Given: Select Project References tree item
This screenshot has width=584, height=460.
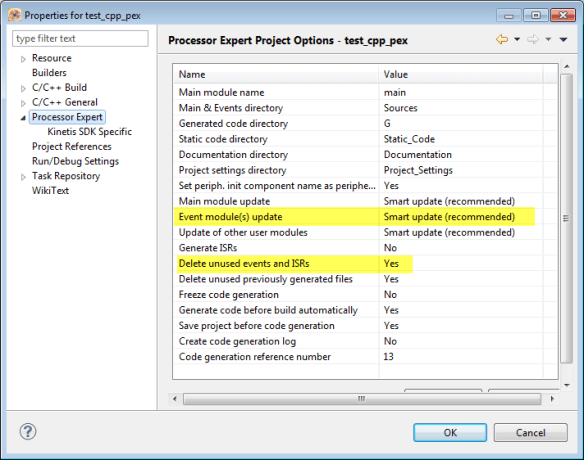Looking at the screenshot, I should pyautogui.click(x=72, y=146).
